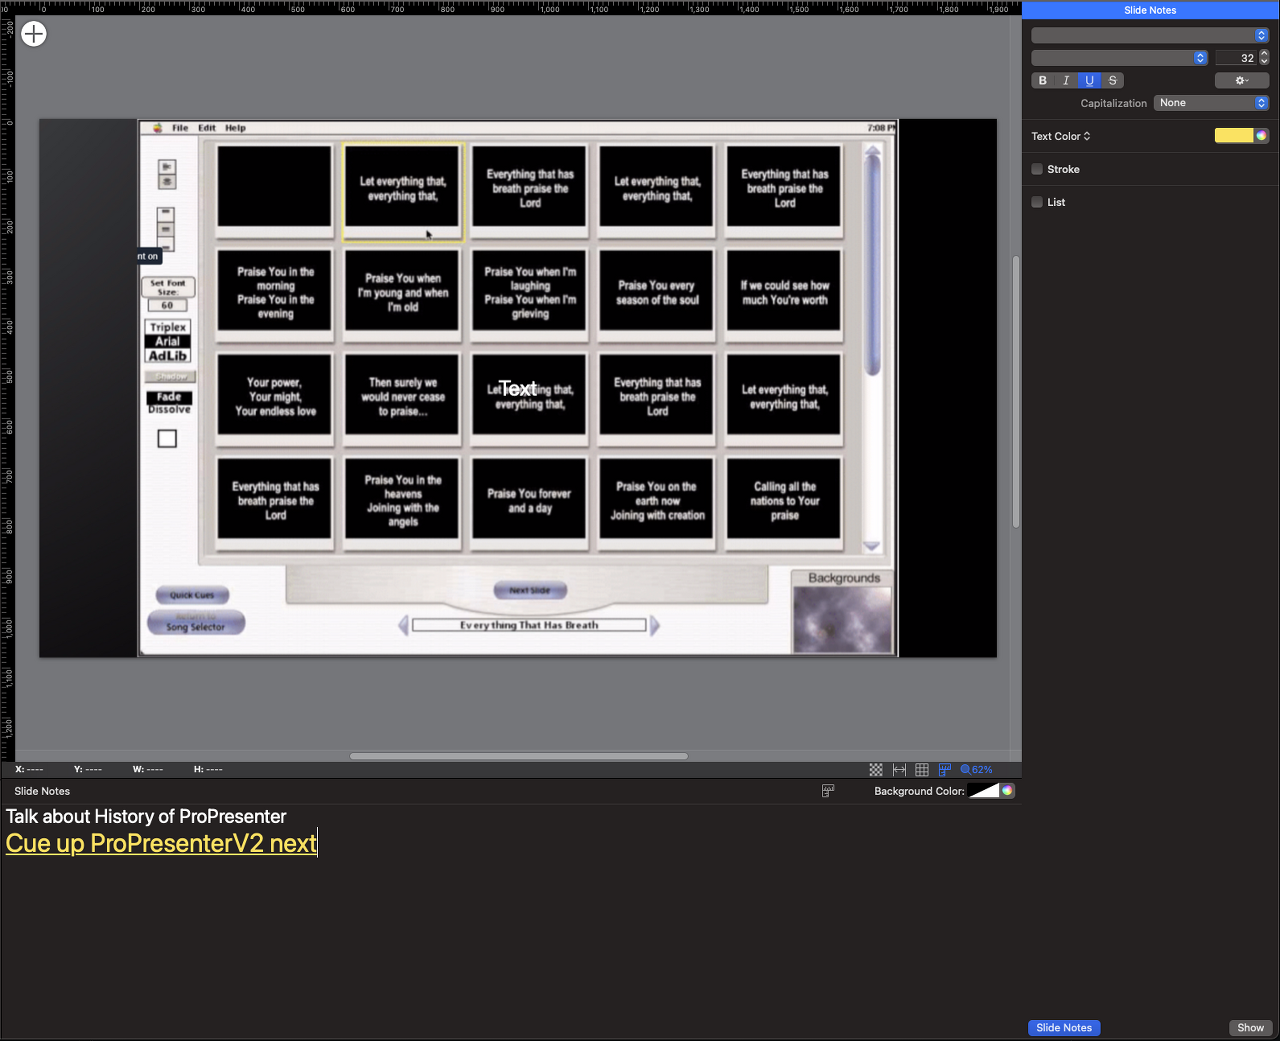Click the font size field showing 32
Screen dimensions: 1280x1041
pos(1236,58)
